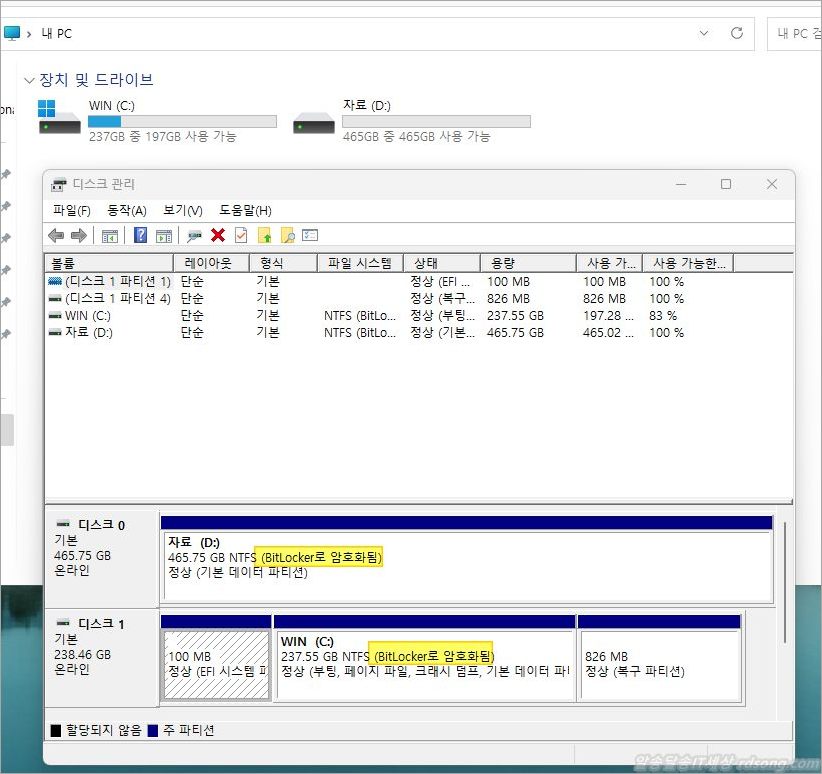Collapse the 장치 및 드라이브 section
Image resolution: width=822 pixels, height=774 pixels.
(29, 80)
